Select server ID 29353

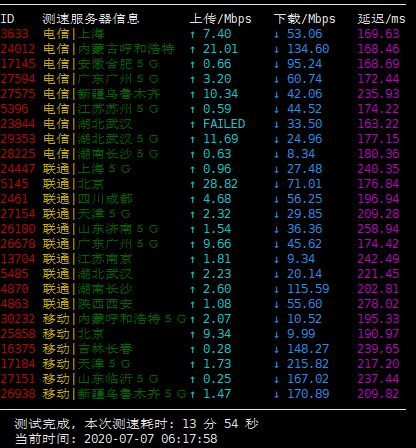[x=18, y=139]
